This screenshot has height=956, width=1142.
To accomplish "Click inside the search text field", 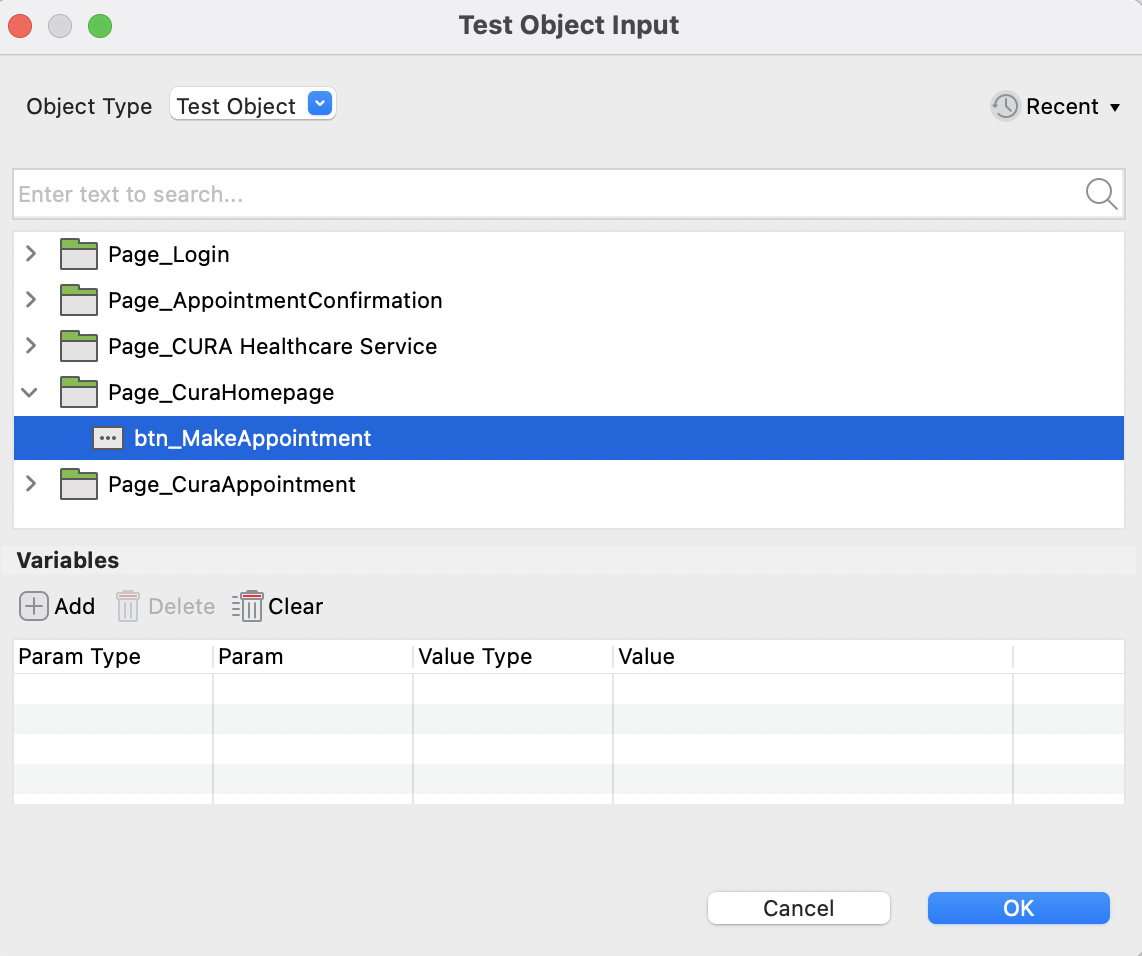I will pos(400,194).
